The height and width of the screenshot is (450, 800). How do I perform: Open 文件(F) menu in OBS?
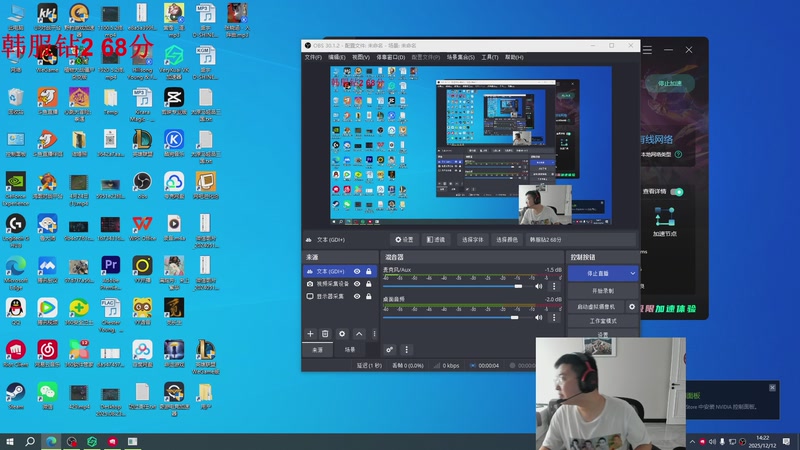pyautogui.click(x=313, y=57)
